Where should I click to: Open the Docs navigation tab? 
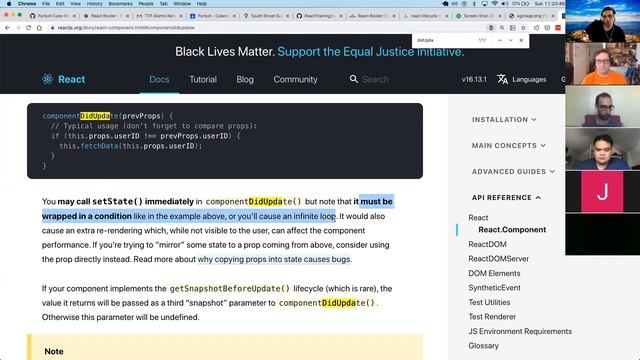pos(159,79)
